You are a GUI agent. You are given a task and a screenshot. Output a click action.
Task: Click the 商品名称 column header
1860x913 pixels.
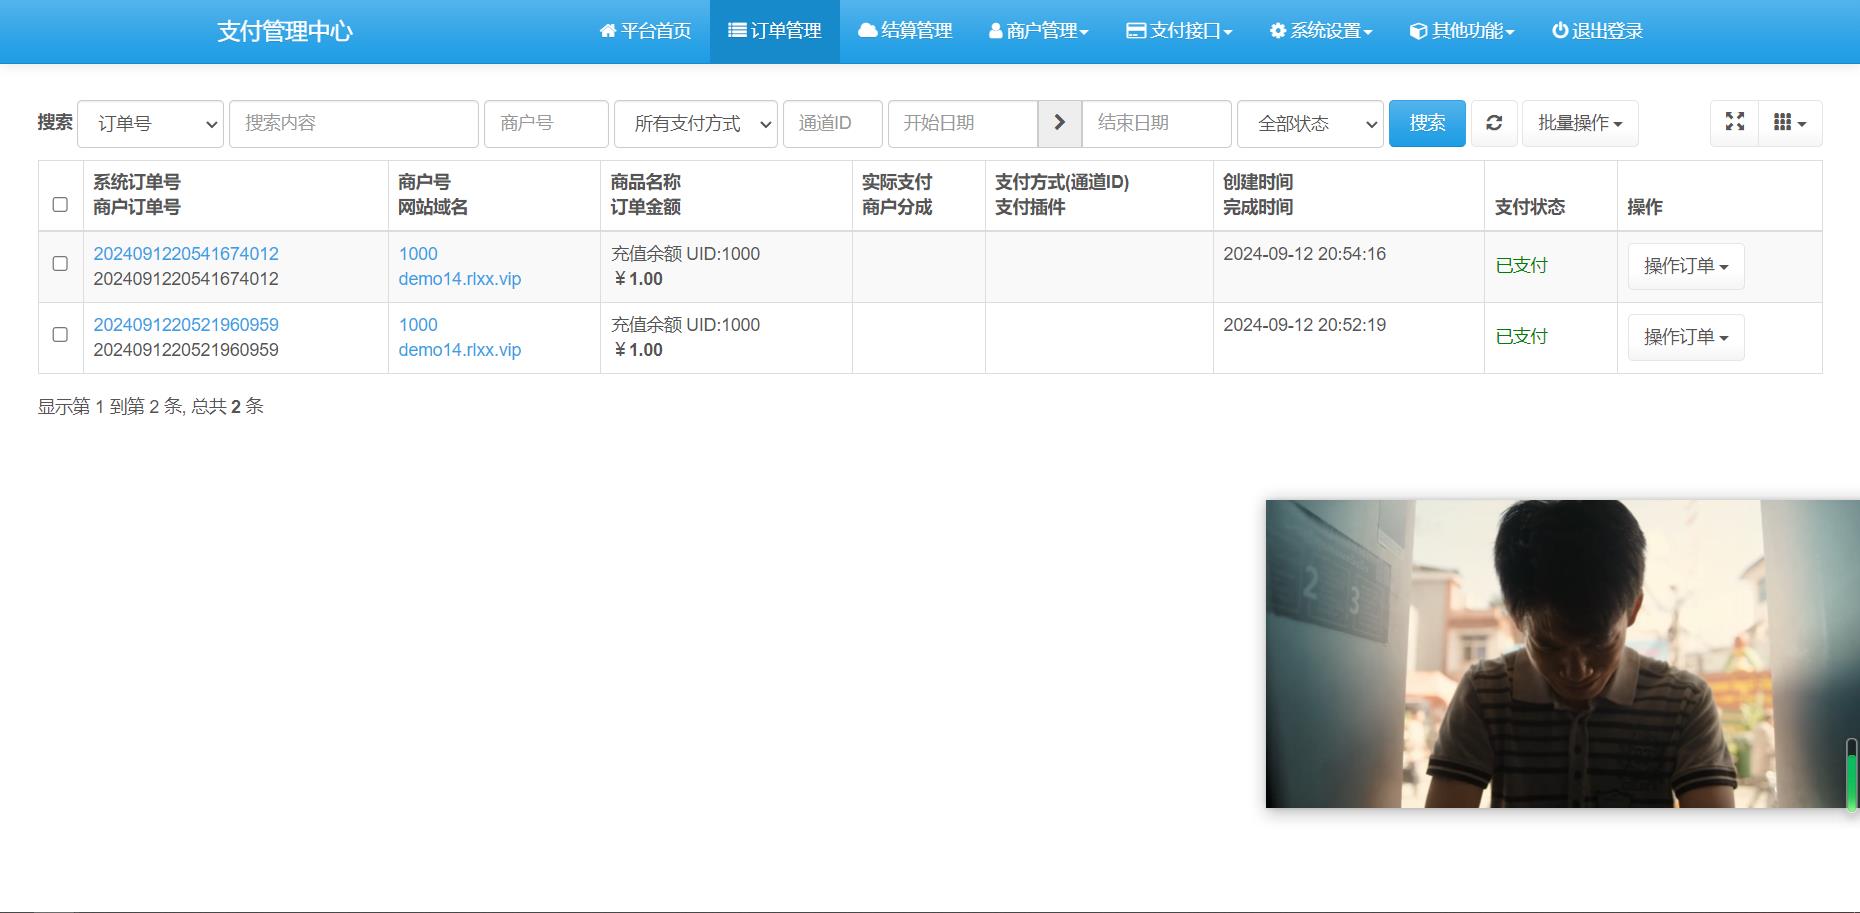(x=646, y=182)
